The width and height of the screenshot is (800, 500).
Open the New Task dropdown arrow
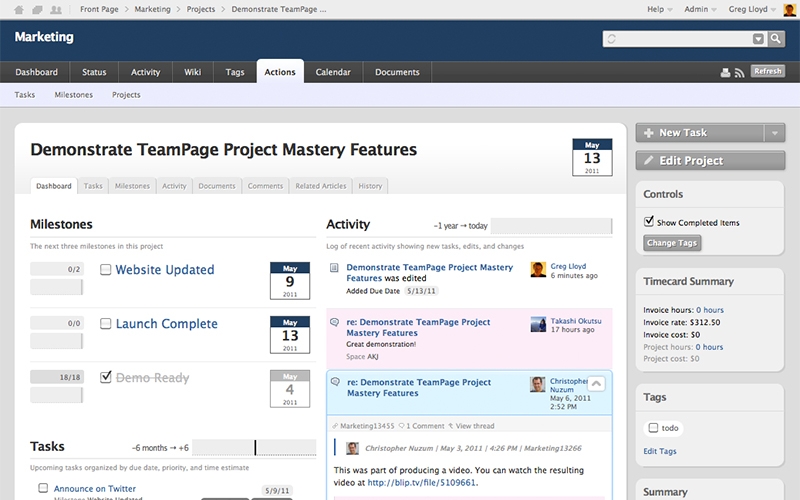click(773, 133)
